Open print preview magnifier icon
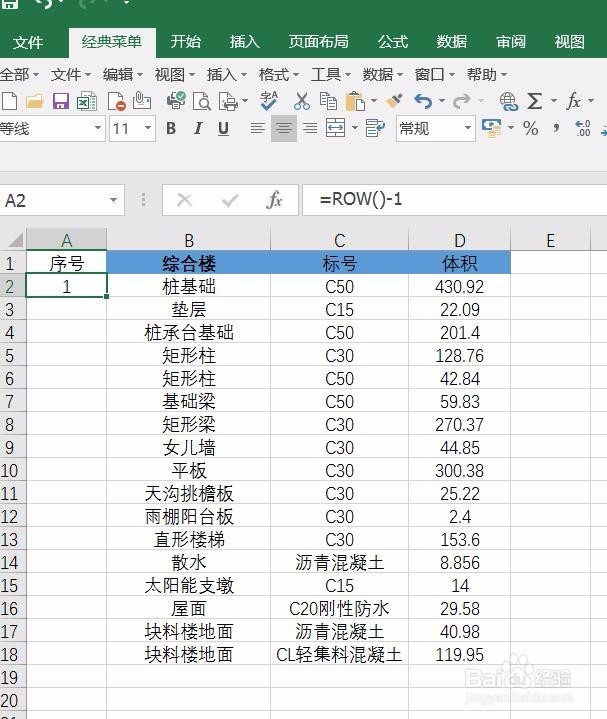Image resolution: width=607 pixels, height=719 pixels. click(x=202, y=101)
